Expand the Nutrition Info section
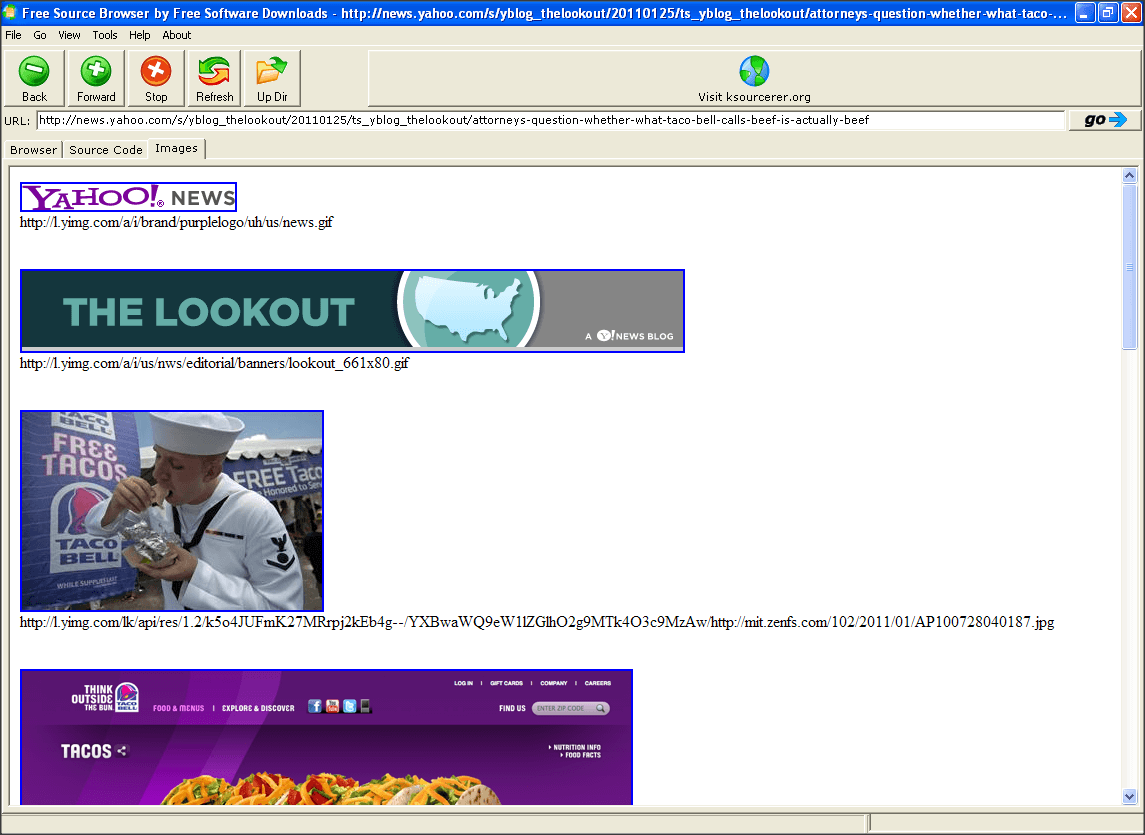The image size is (1145, 835). coord(576,745)
